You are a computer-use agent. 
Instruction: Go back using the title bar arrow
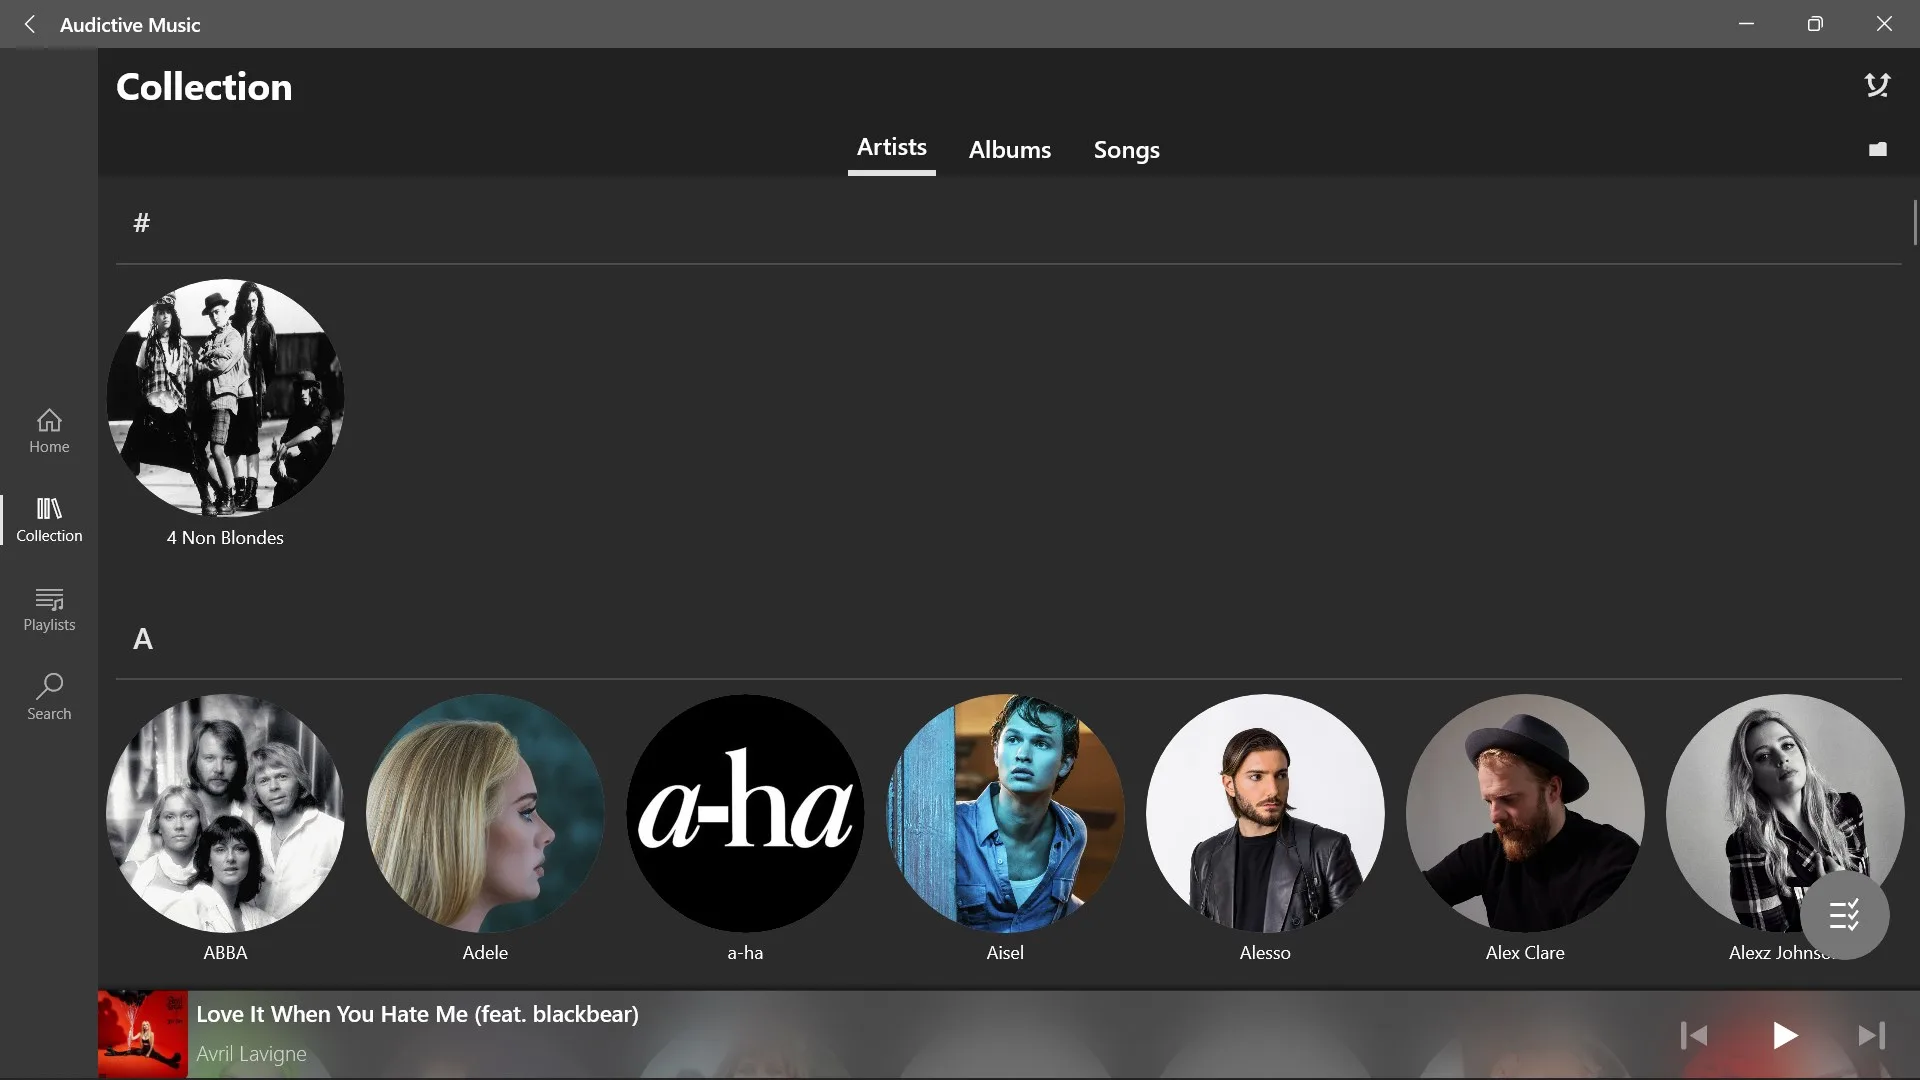tap(30, 24)
